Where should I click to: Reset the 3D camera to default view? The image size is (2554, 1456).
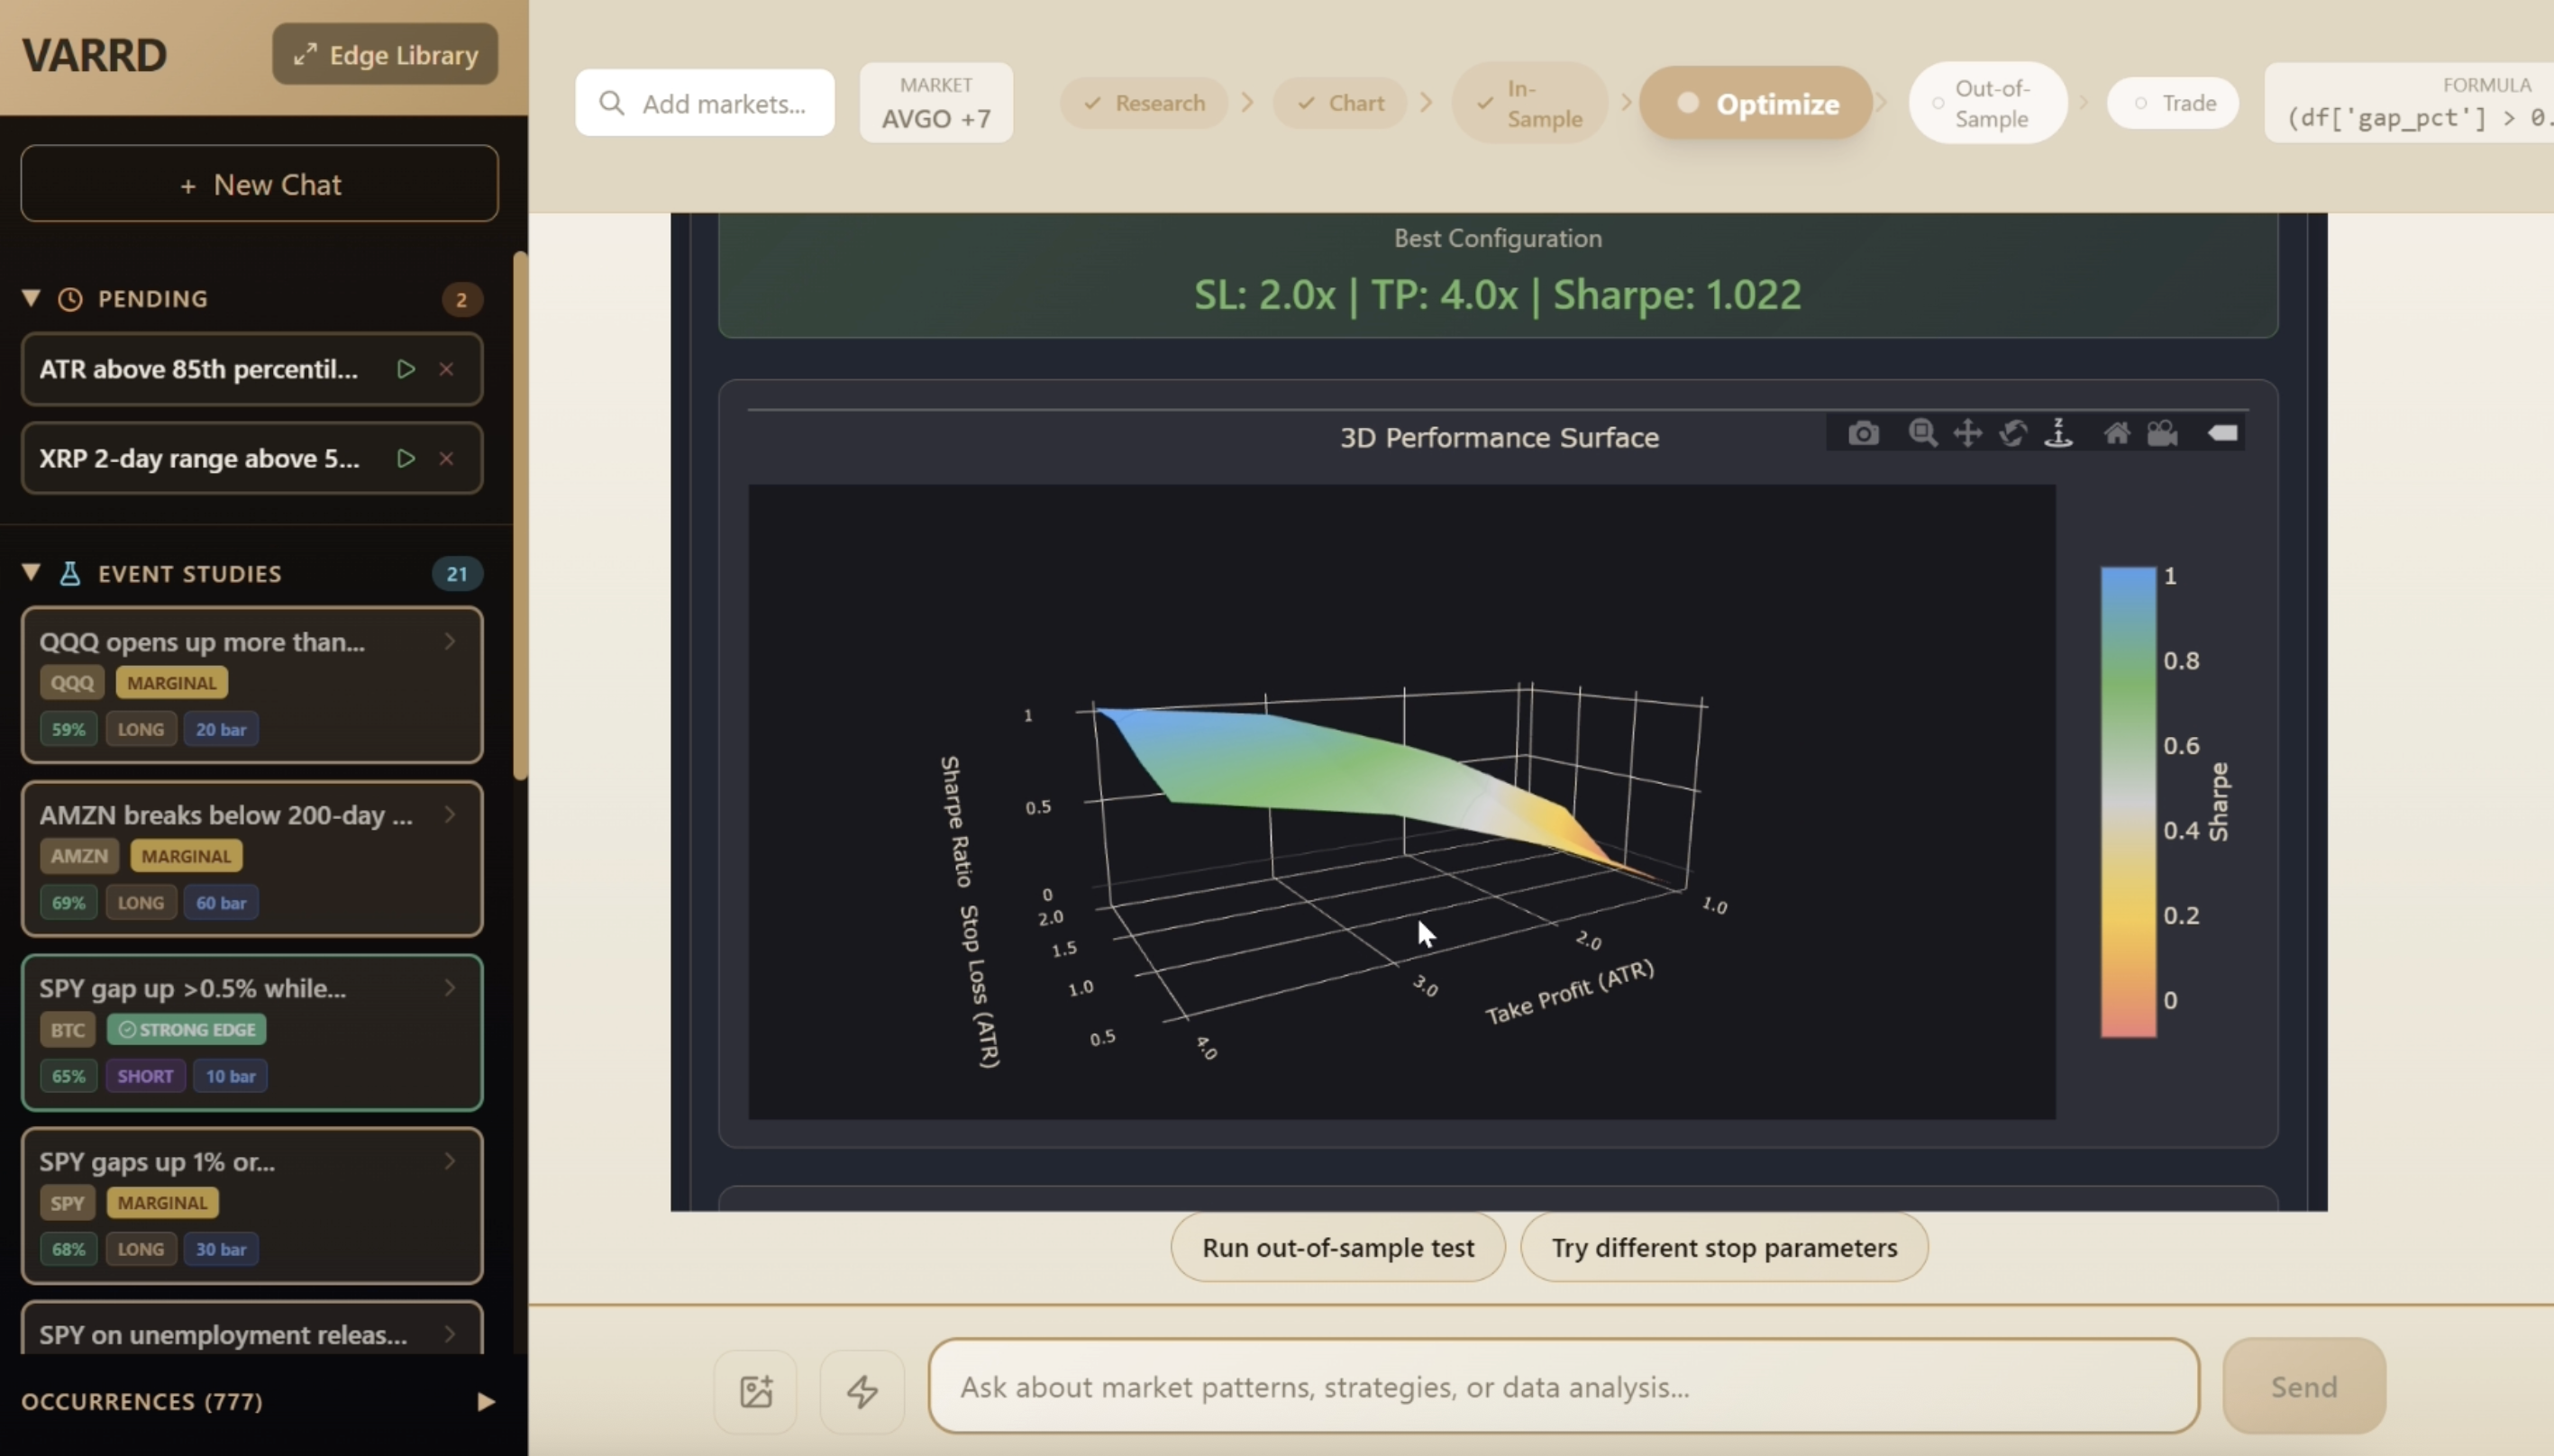(2117, 433)
